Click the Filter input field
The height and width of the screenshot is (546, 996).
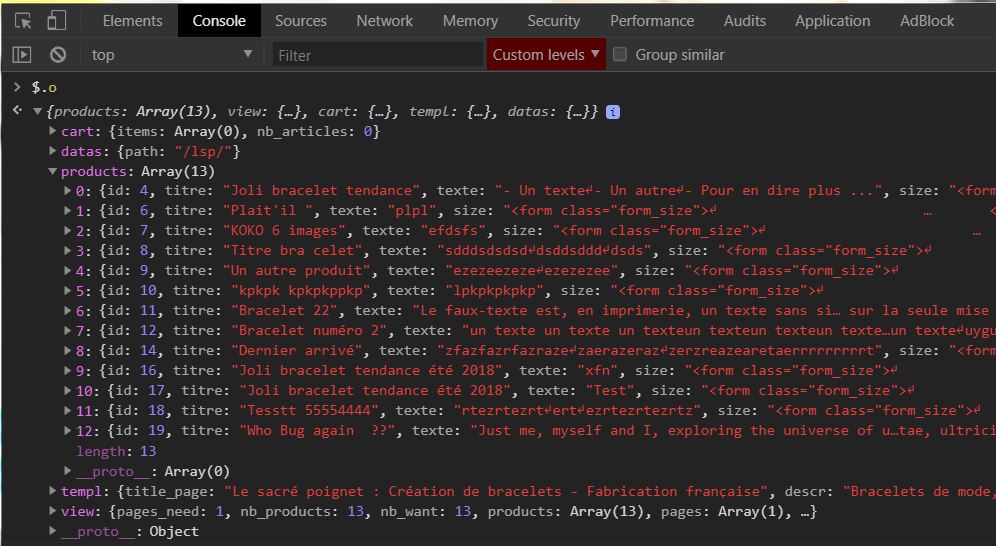pyautogui.click(x=376, y=55)
